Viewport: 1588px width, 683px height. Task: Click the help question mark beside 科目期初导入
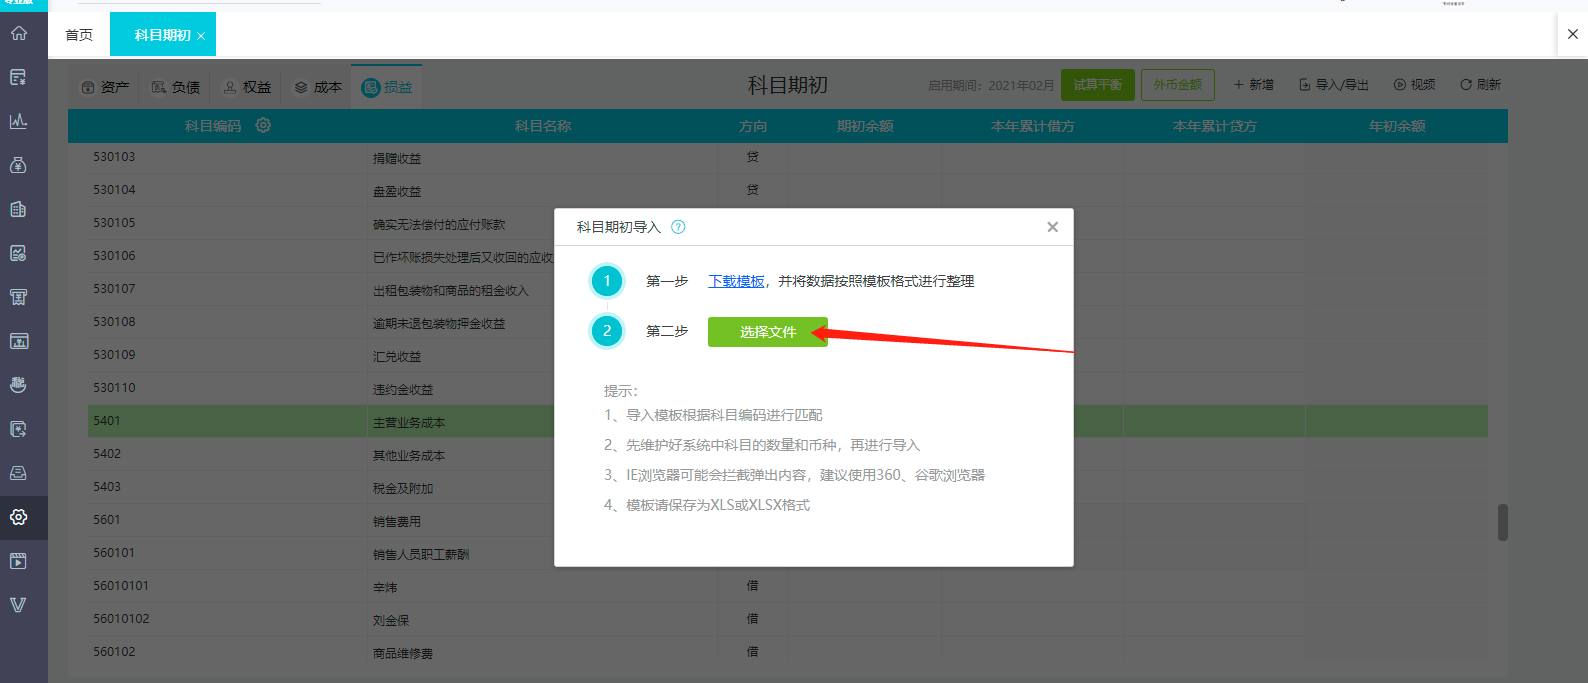[678, 227]
